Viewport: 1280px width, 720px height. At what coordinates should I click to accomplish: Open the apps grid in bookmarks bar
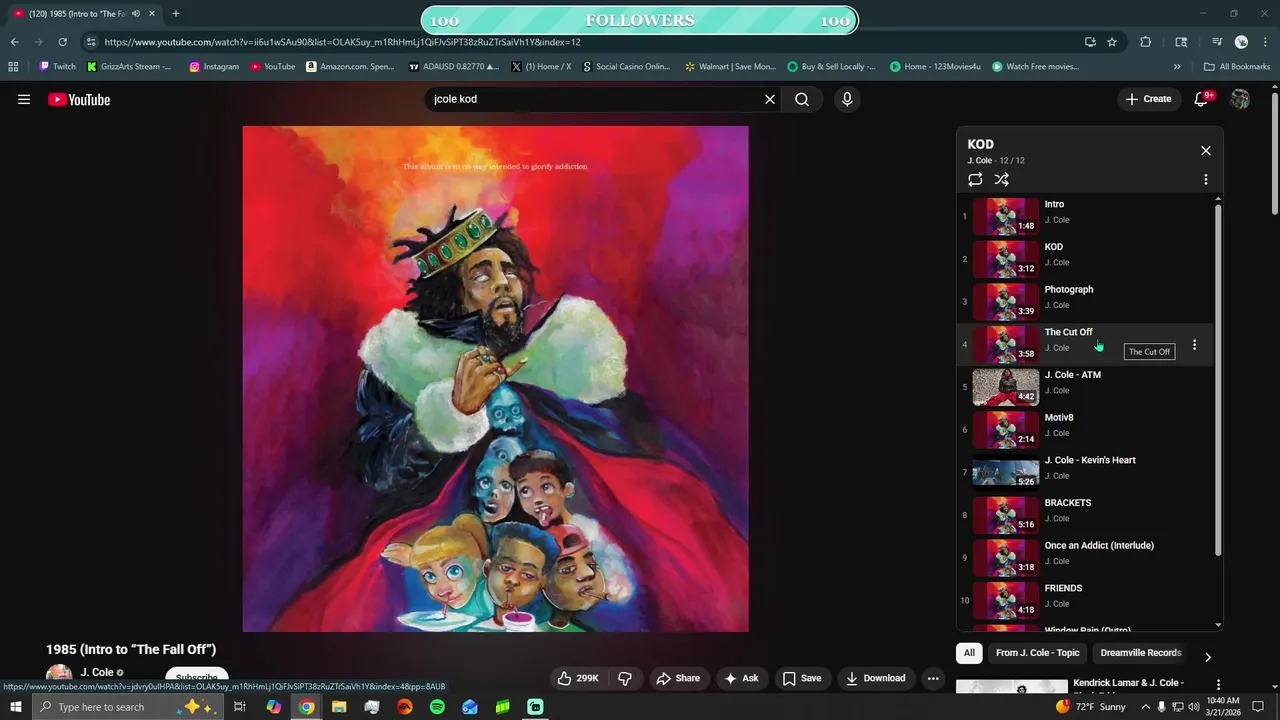(x=13, y=67)
